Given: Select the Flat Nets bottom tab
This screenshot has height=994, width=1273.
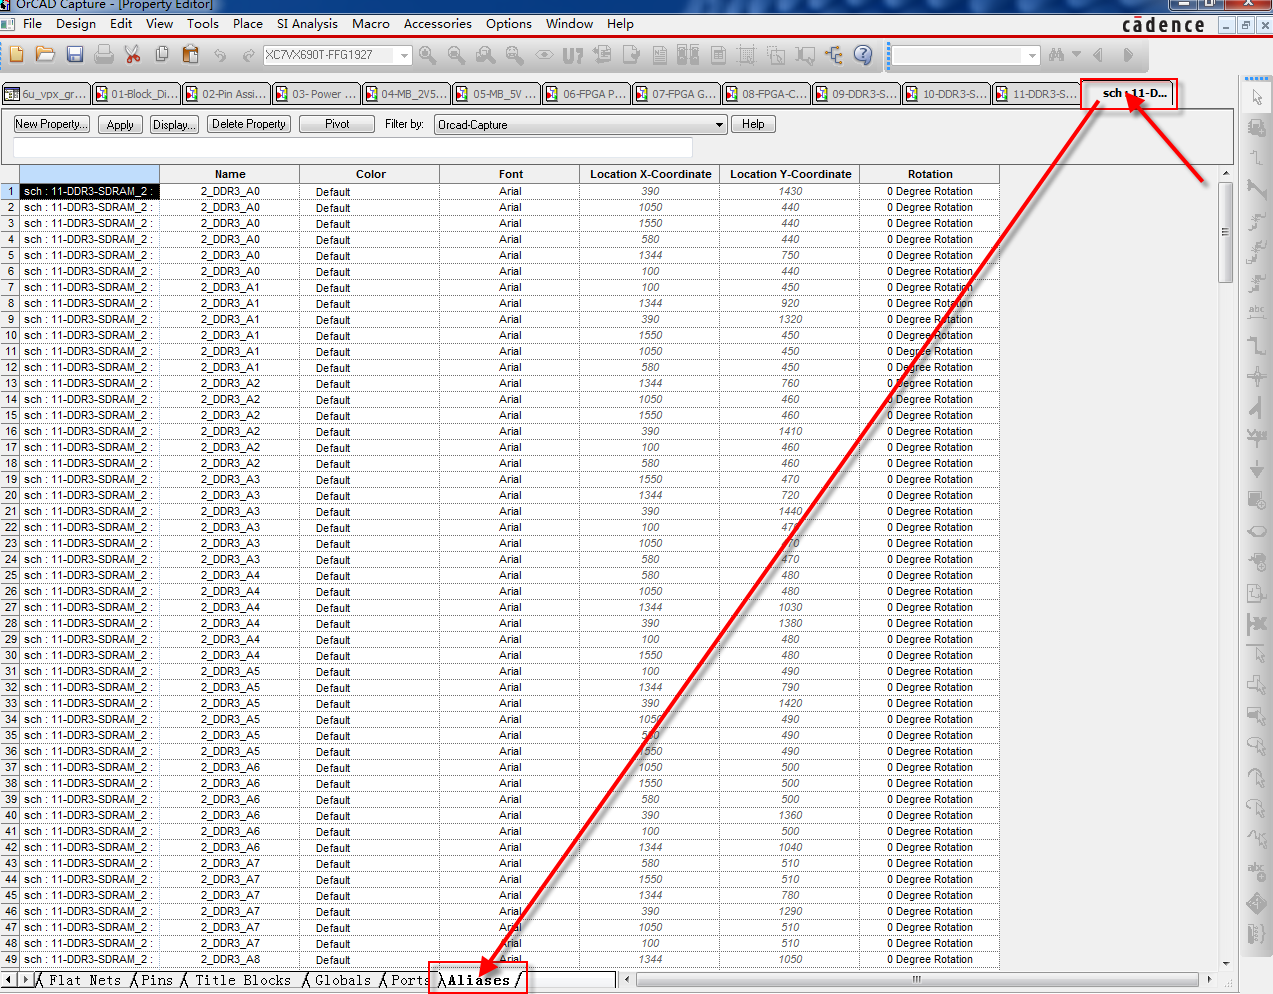Looking at the screenshot, I should tap(85, 980).
